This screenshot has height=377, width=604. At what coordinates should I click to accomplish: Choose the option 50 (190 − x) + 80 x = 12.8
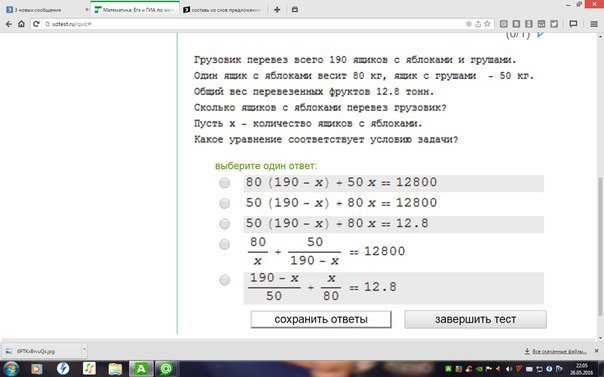coord(225,224)
